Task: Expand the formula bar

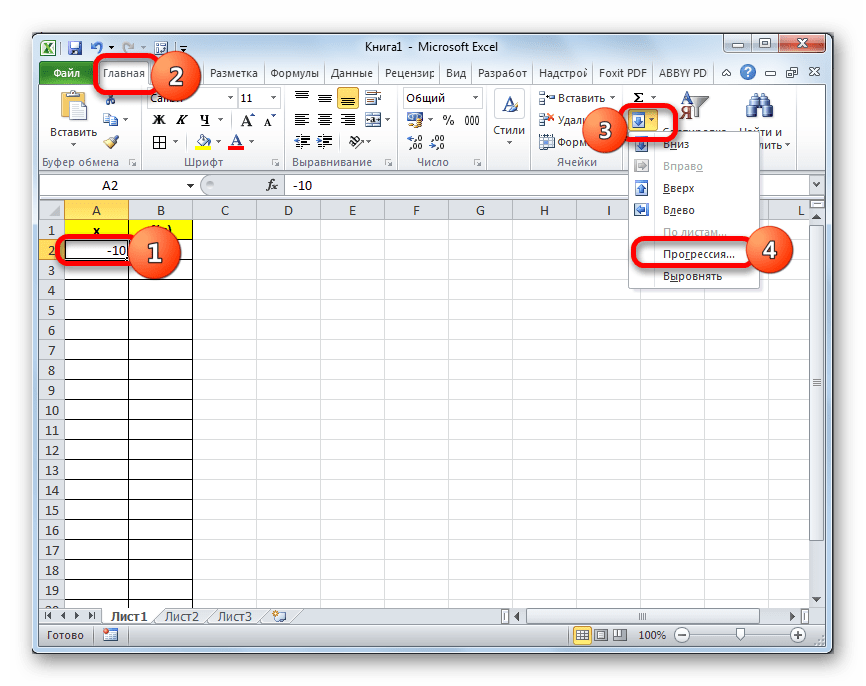Action: pos(817,185)
